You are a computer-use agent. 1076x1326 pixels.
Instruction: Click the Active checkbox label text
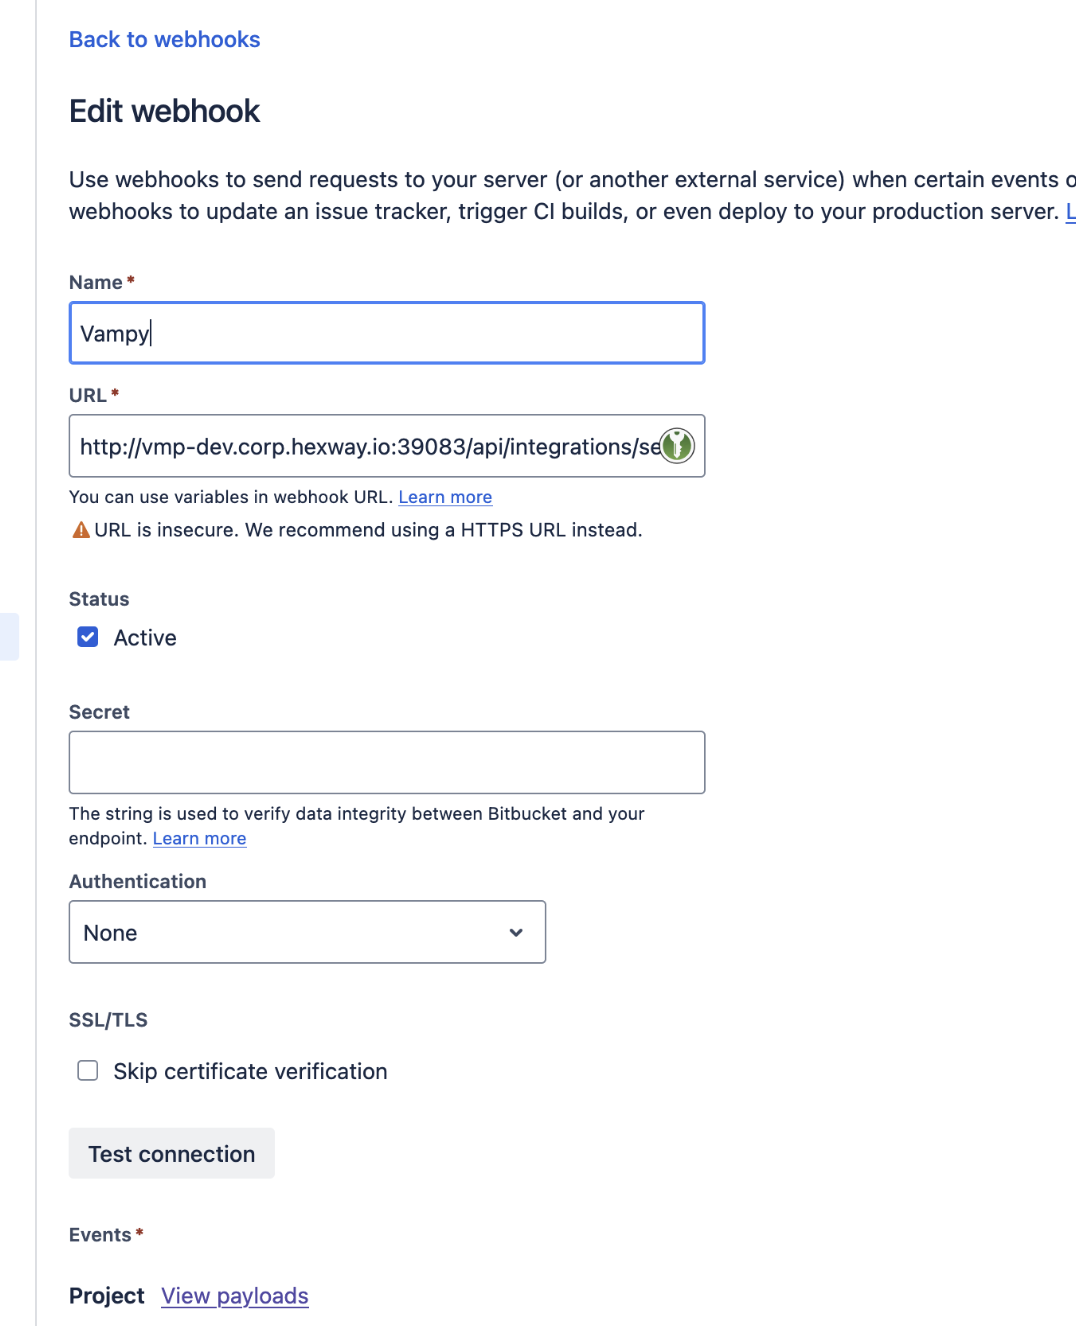pos(145,638)
